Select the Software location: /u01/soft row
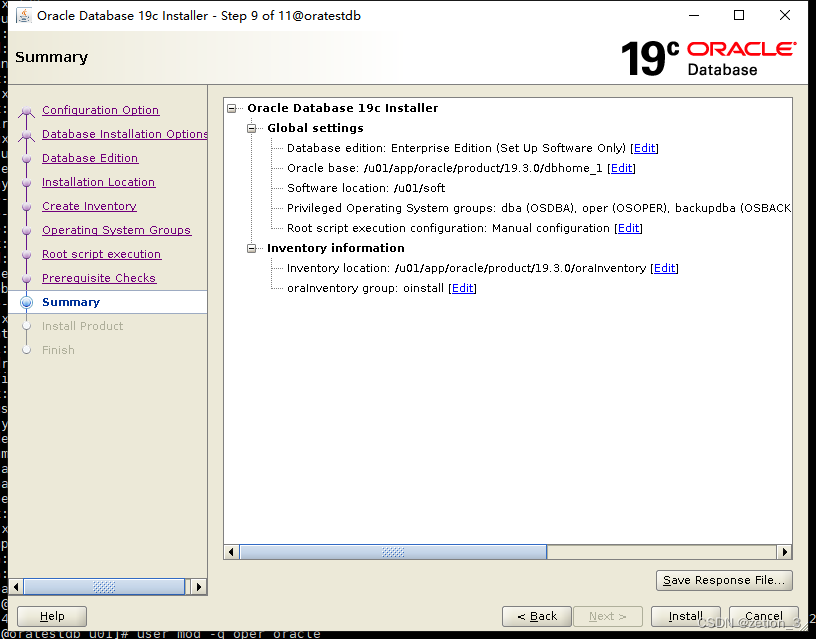This screenshot has width=816, height=639. [x=366, y=188]
